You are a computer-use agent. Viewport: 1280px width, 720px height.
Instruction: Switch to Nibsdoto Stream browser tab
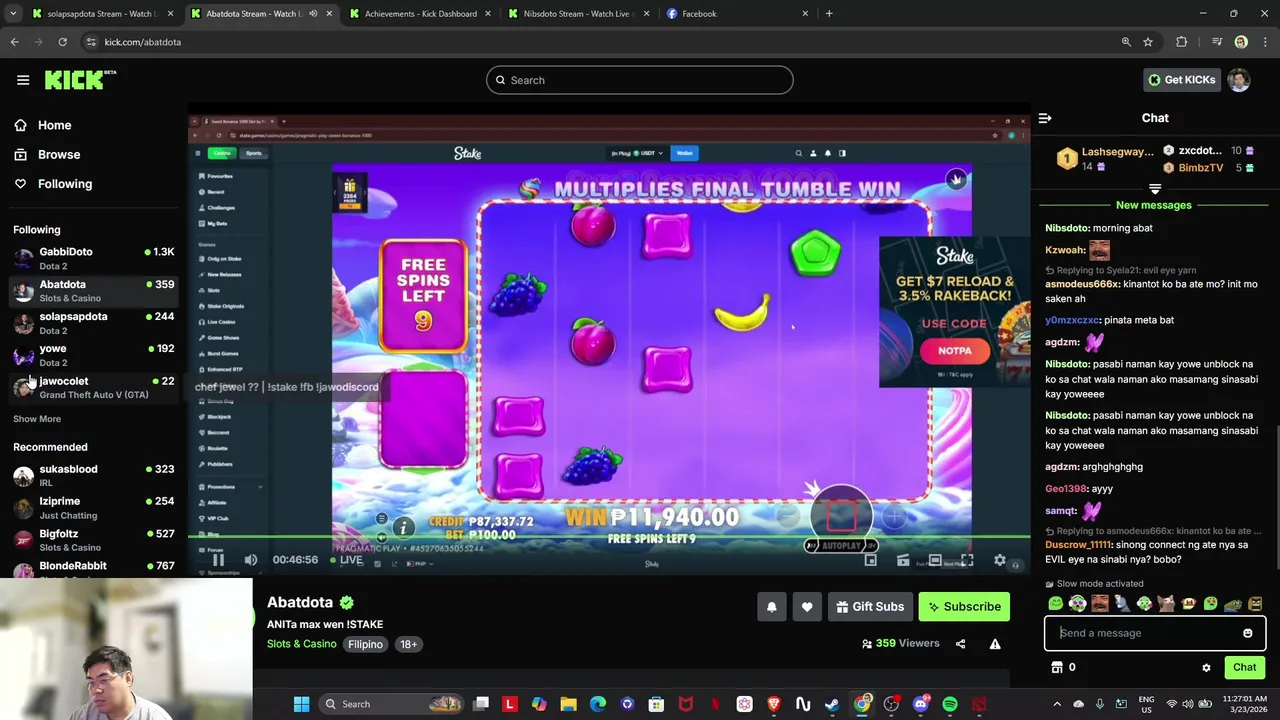[578, 14]
